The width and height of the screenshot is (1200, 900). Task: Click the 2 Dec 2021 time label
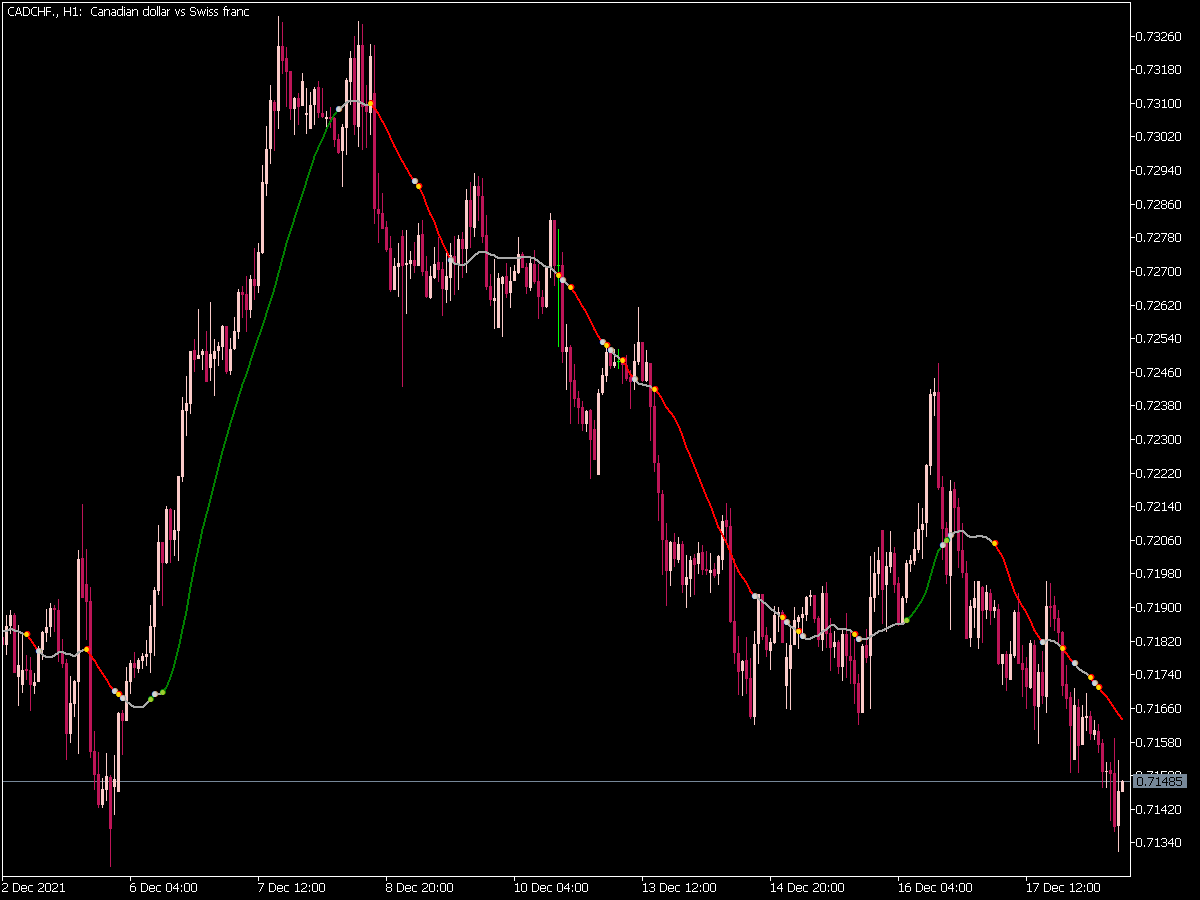tap(34, 887)
